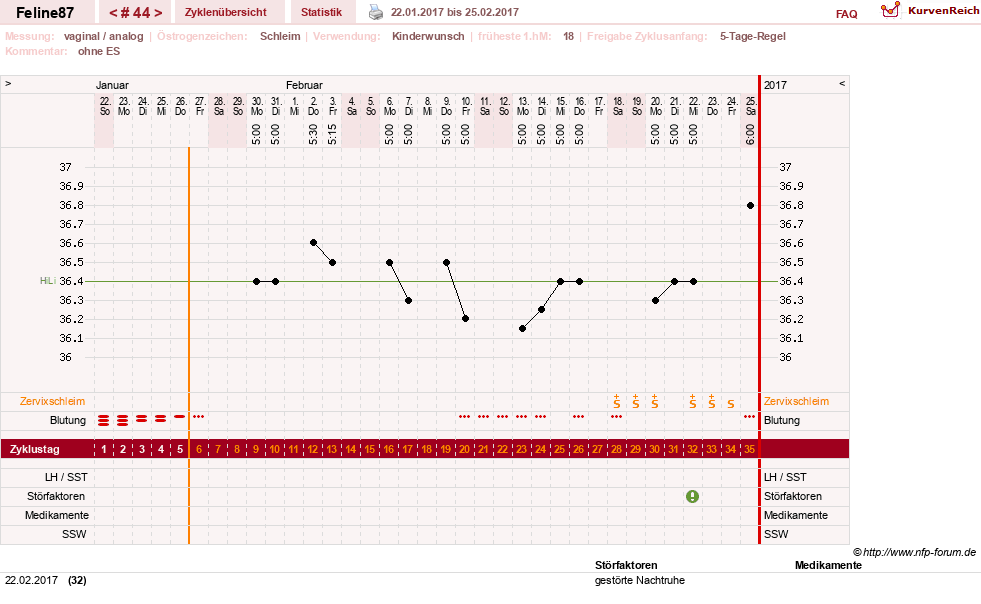Click the 'Februar' month label
981x604 pixels.
tap(304, 85)
